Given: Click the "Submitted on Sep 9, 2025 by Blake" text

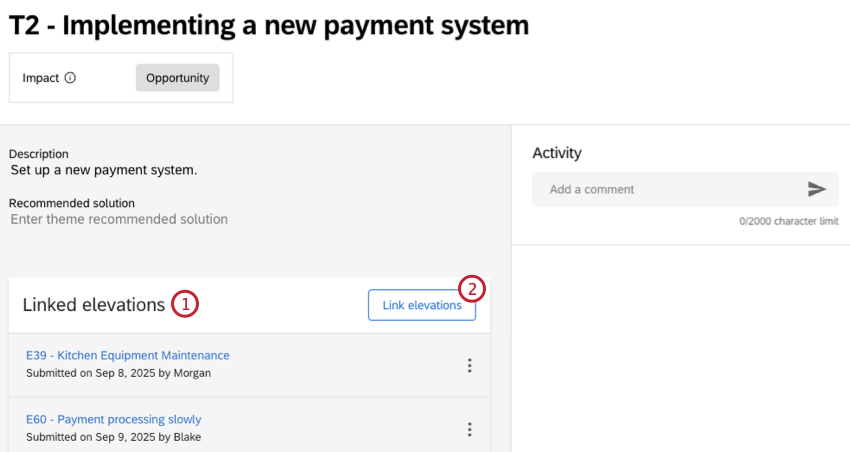Looking at the screenshot, I should [115, 437].
